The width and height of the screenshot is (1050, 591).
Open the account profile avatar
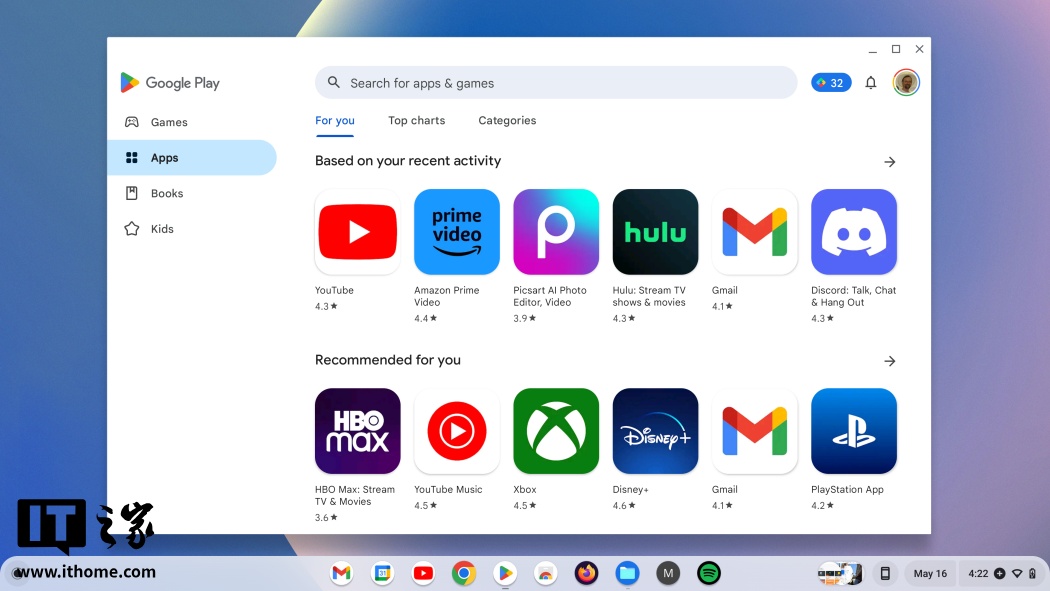(906, 82)
